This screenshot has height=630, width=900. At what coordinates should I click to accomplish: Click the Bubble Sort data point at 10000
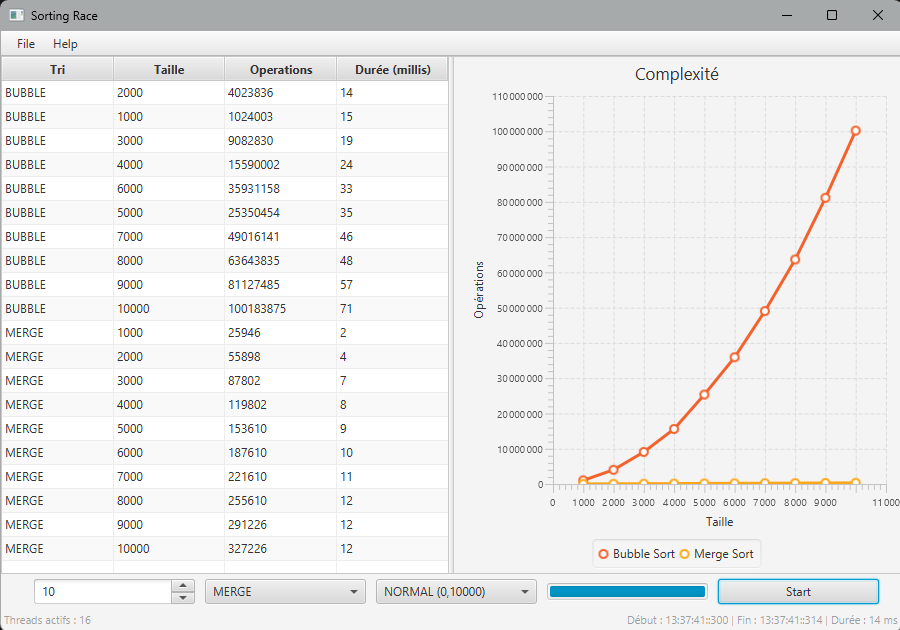(856, 131)
